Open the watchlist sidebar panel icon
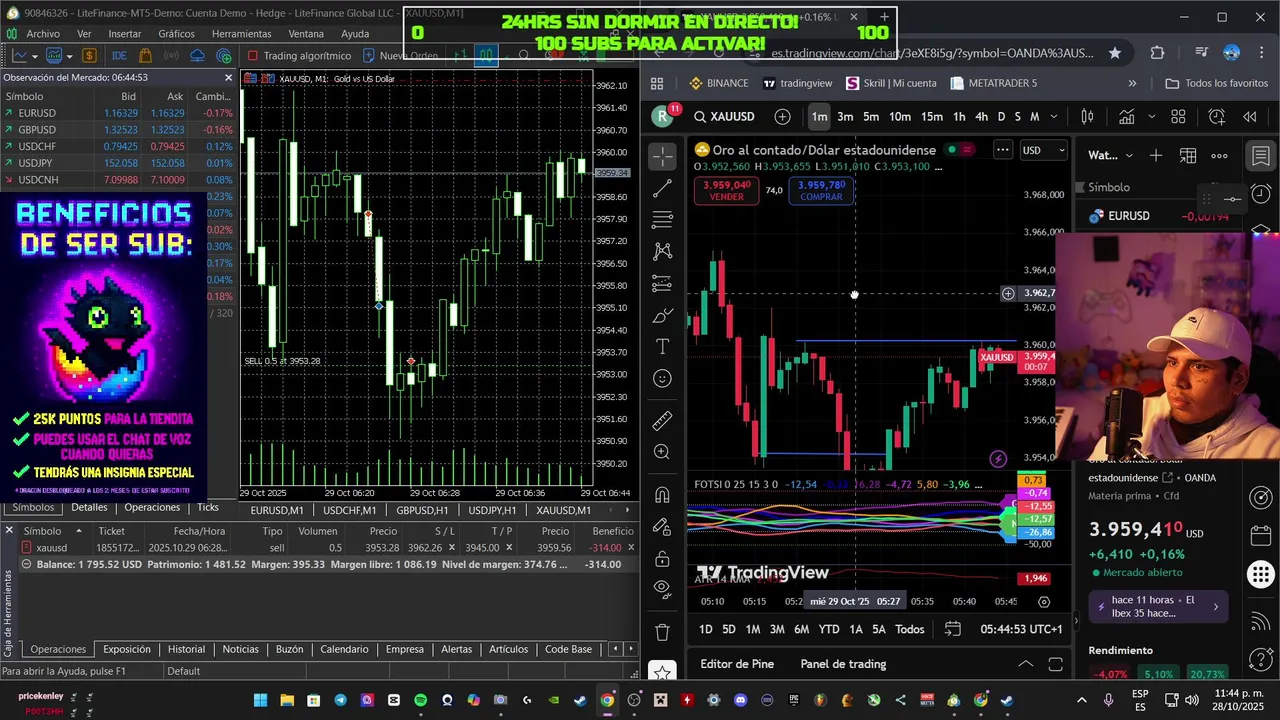The image size is (1280, 720). click(1260, 155)
